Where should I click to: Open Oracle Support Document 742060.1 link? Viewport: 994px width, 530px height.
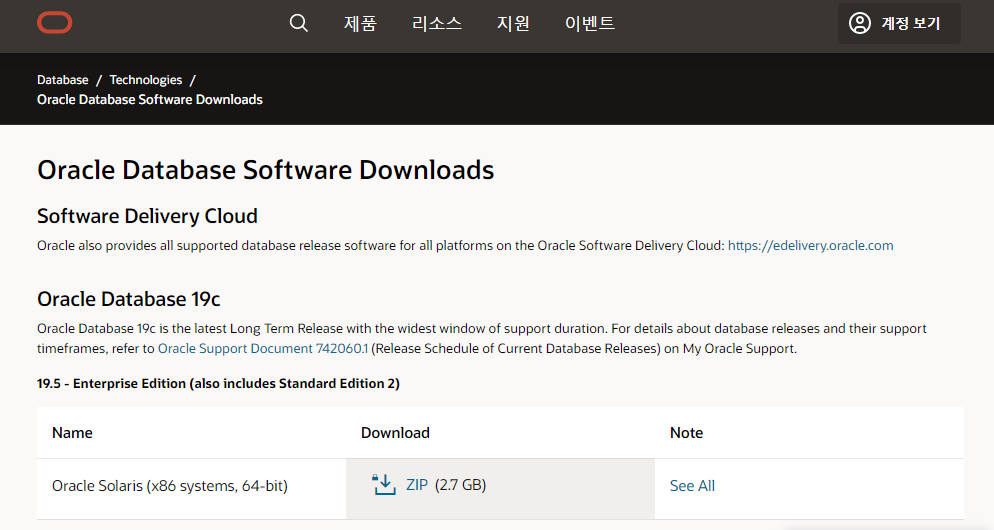tap(263, 348)
